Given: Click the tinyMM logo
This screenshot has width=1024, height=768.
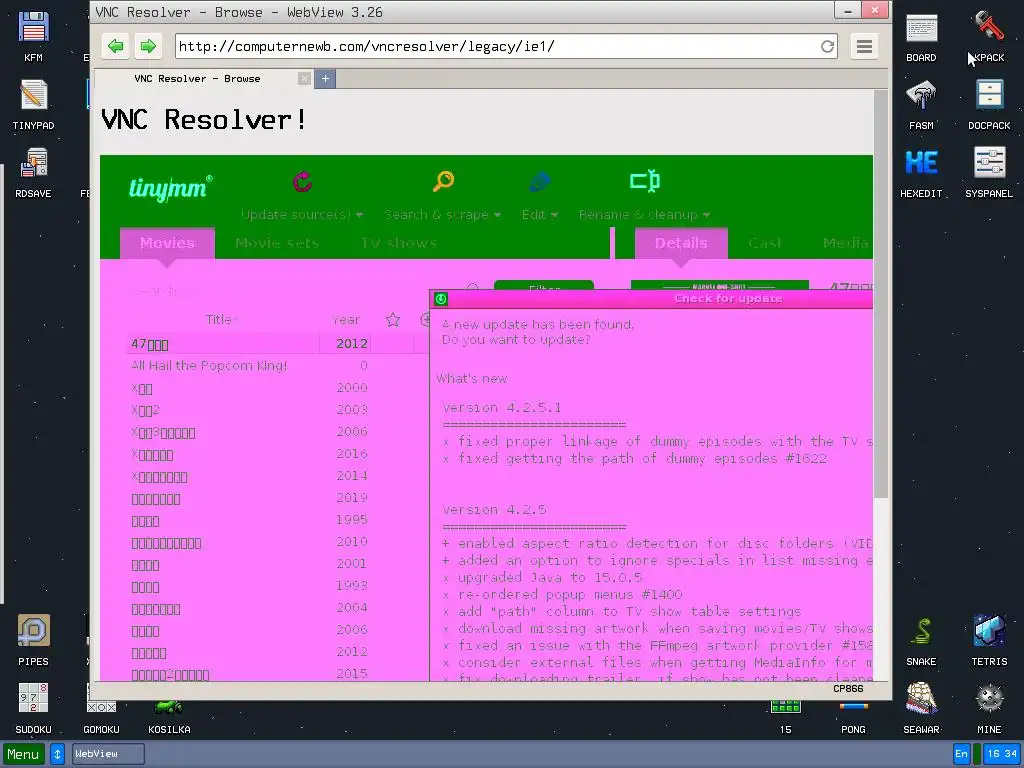Looking at the screenshot, I should (x=170, y=188).
